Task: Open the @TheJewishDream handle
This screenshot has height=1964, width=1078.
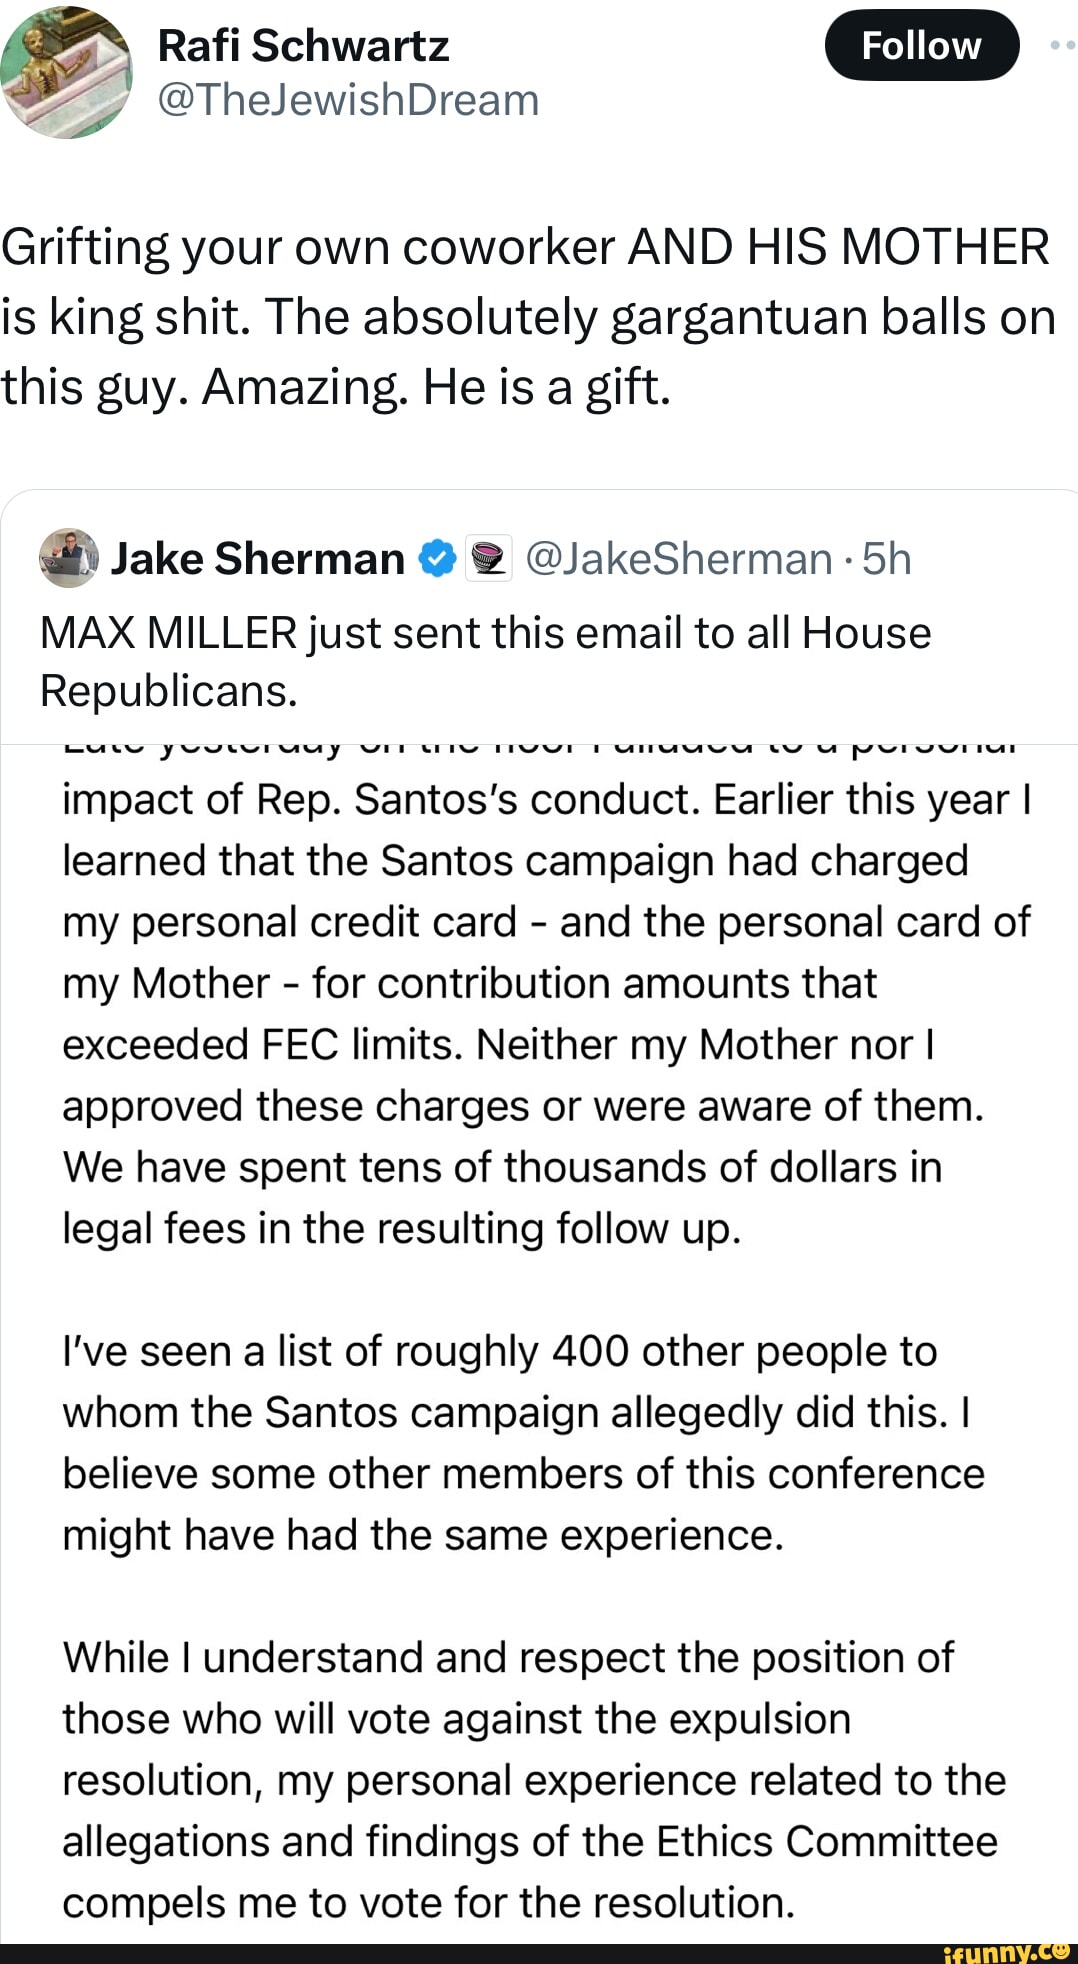Action: [348, 100]
